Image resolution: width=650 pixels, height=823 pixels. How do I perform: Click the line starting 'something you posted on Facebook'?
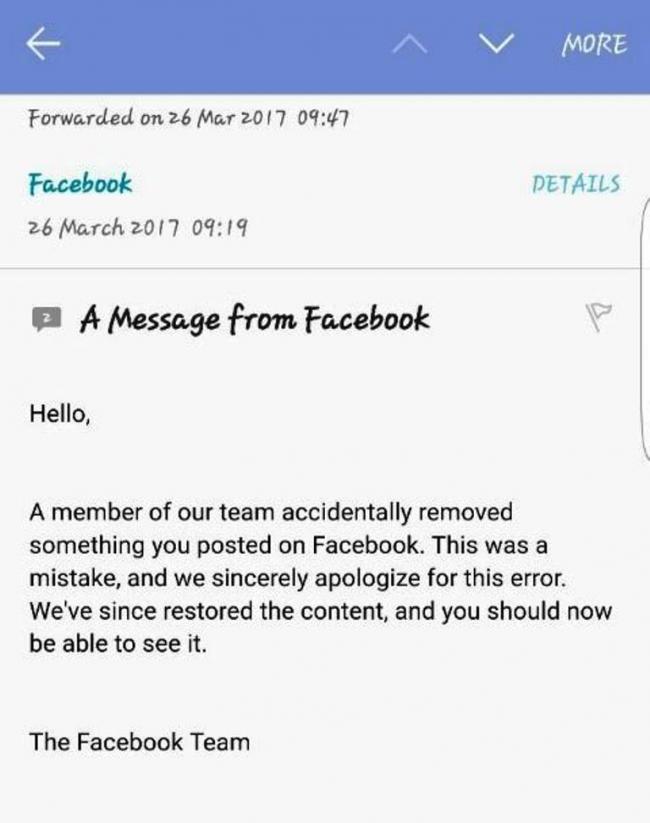coord(288,546)
